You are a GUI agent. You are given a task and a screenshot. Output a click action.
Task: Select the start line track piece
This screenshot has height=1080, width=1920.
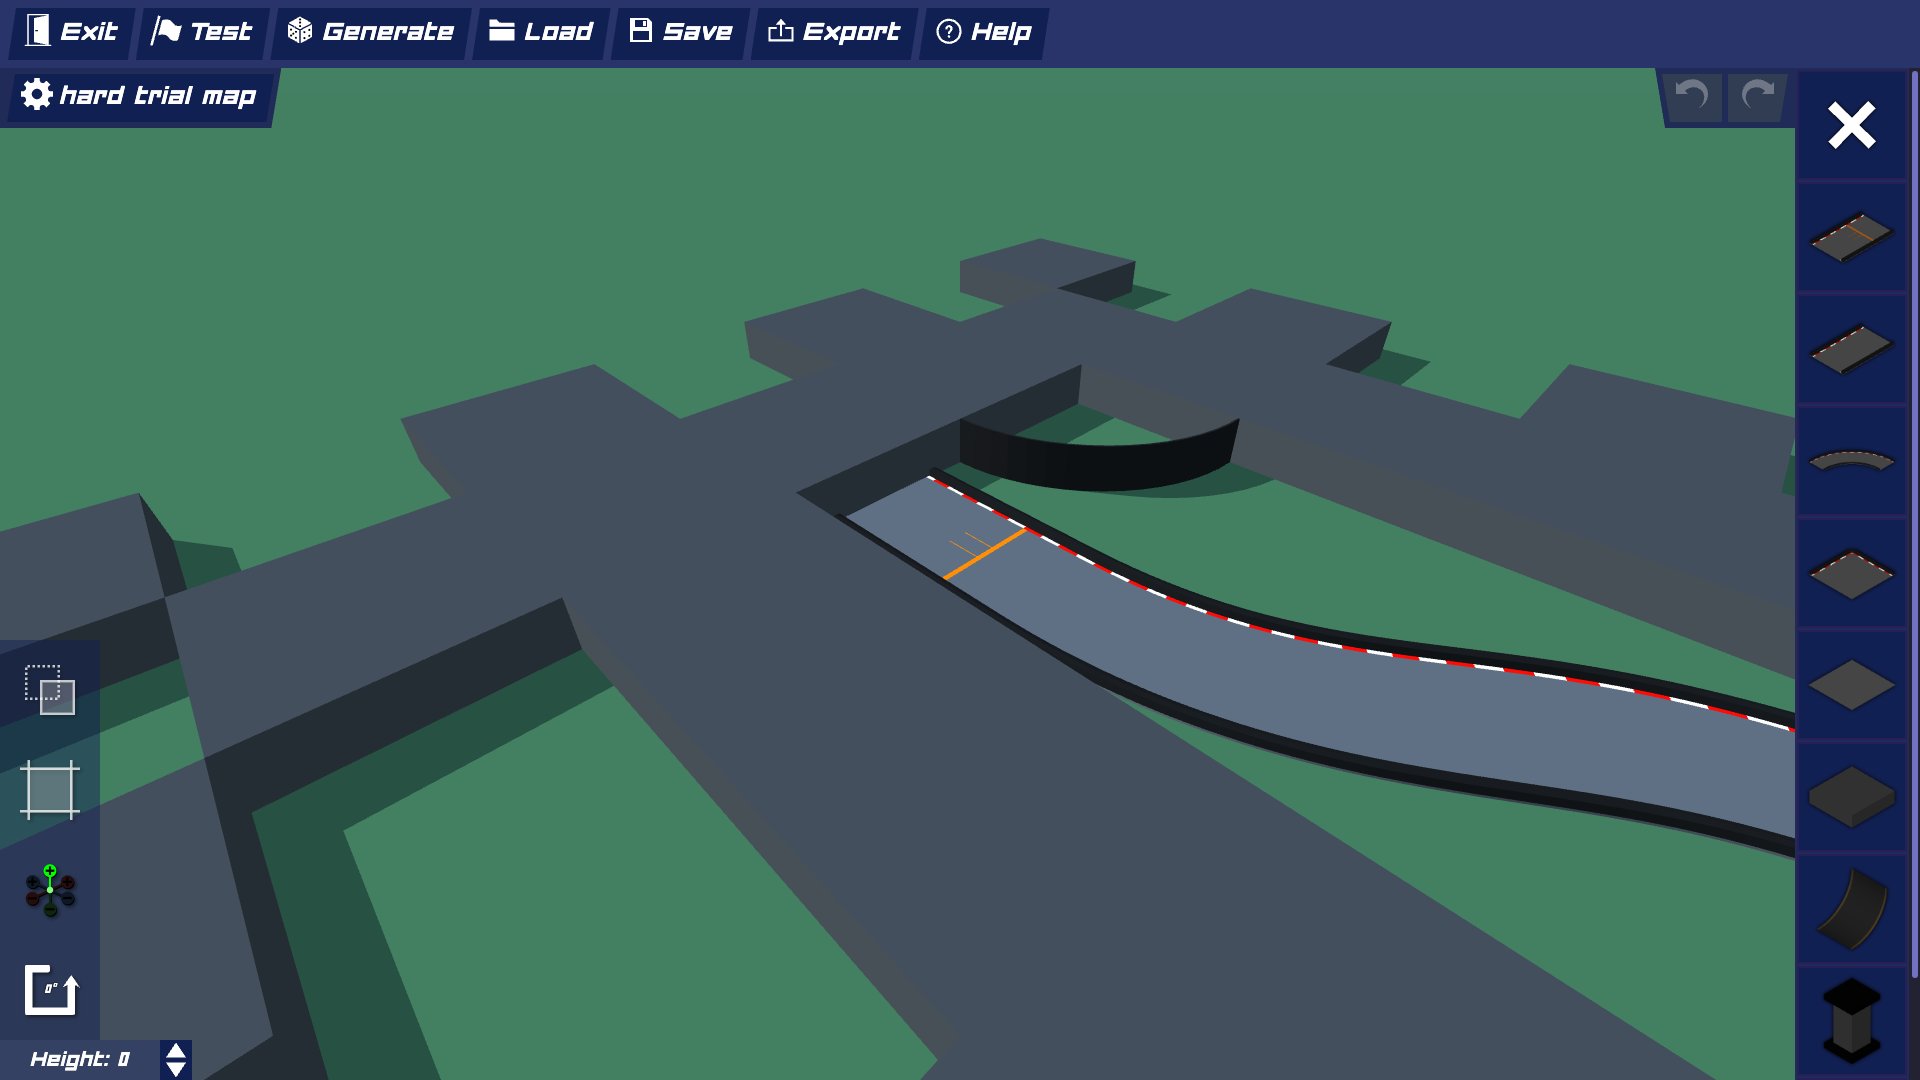pyautogui.click(x=1851, y=237)
